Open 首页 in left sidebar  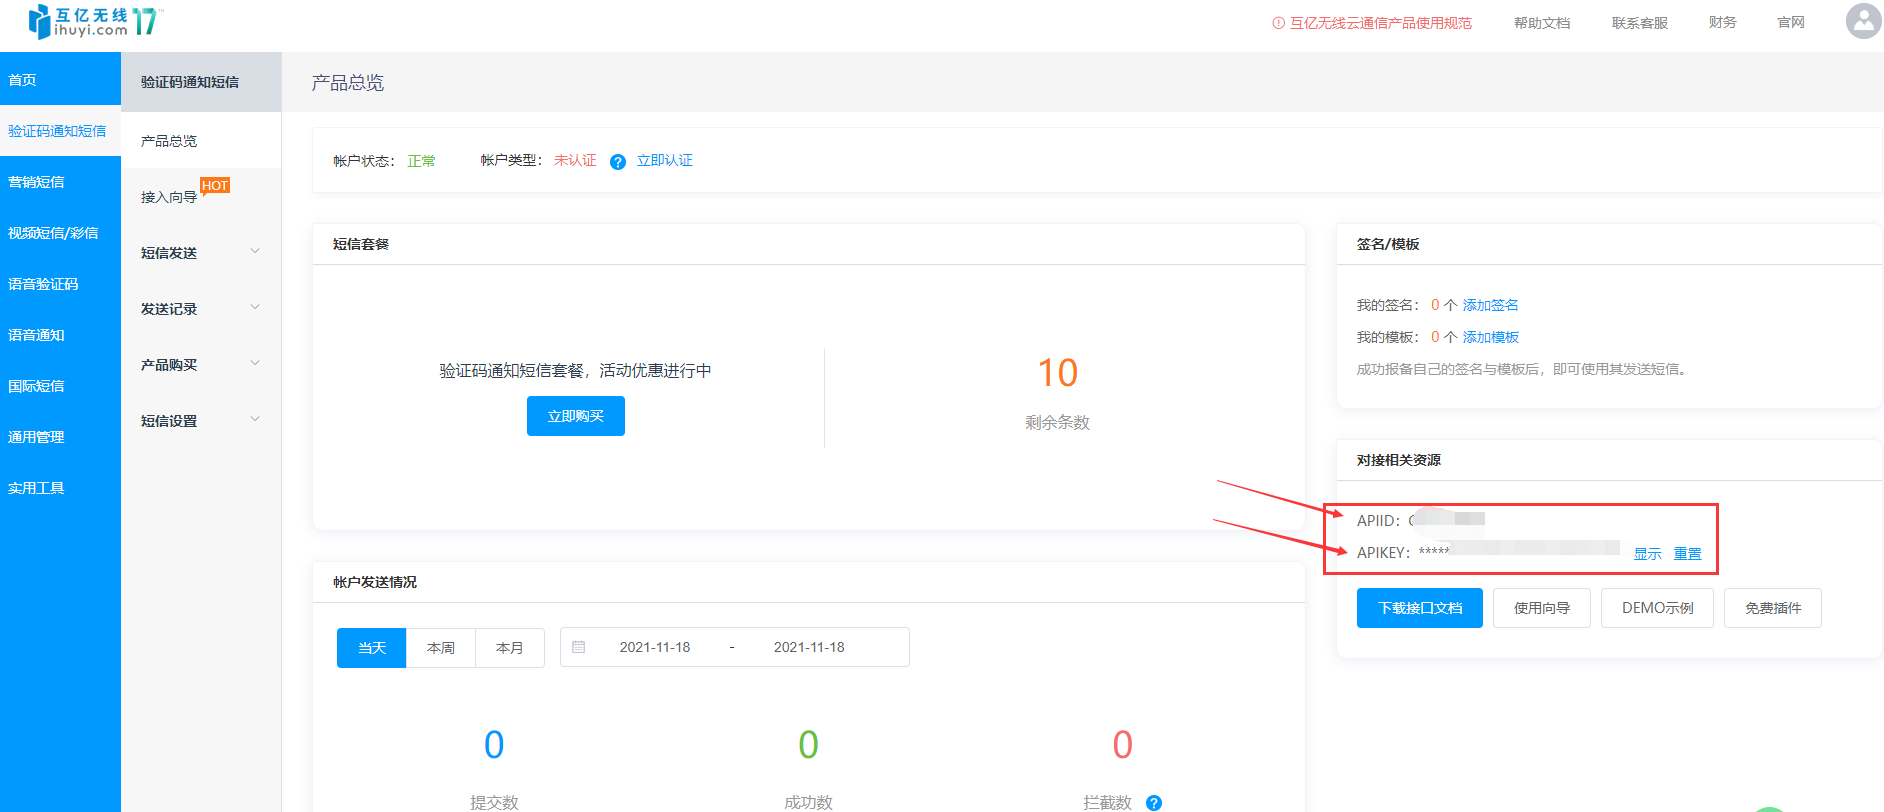click(60, 80)
